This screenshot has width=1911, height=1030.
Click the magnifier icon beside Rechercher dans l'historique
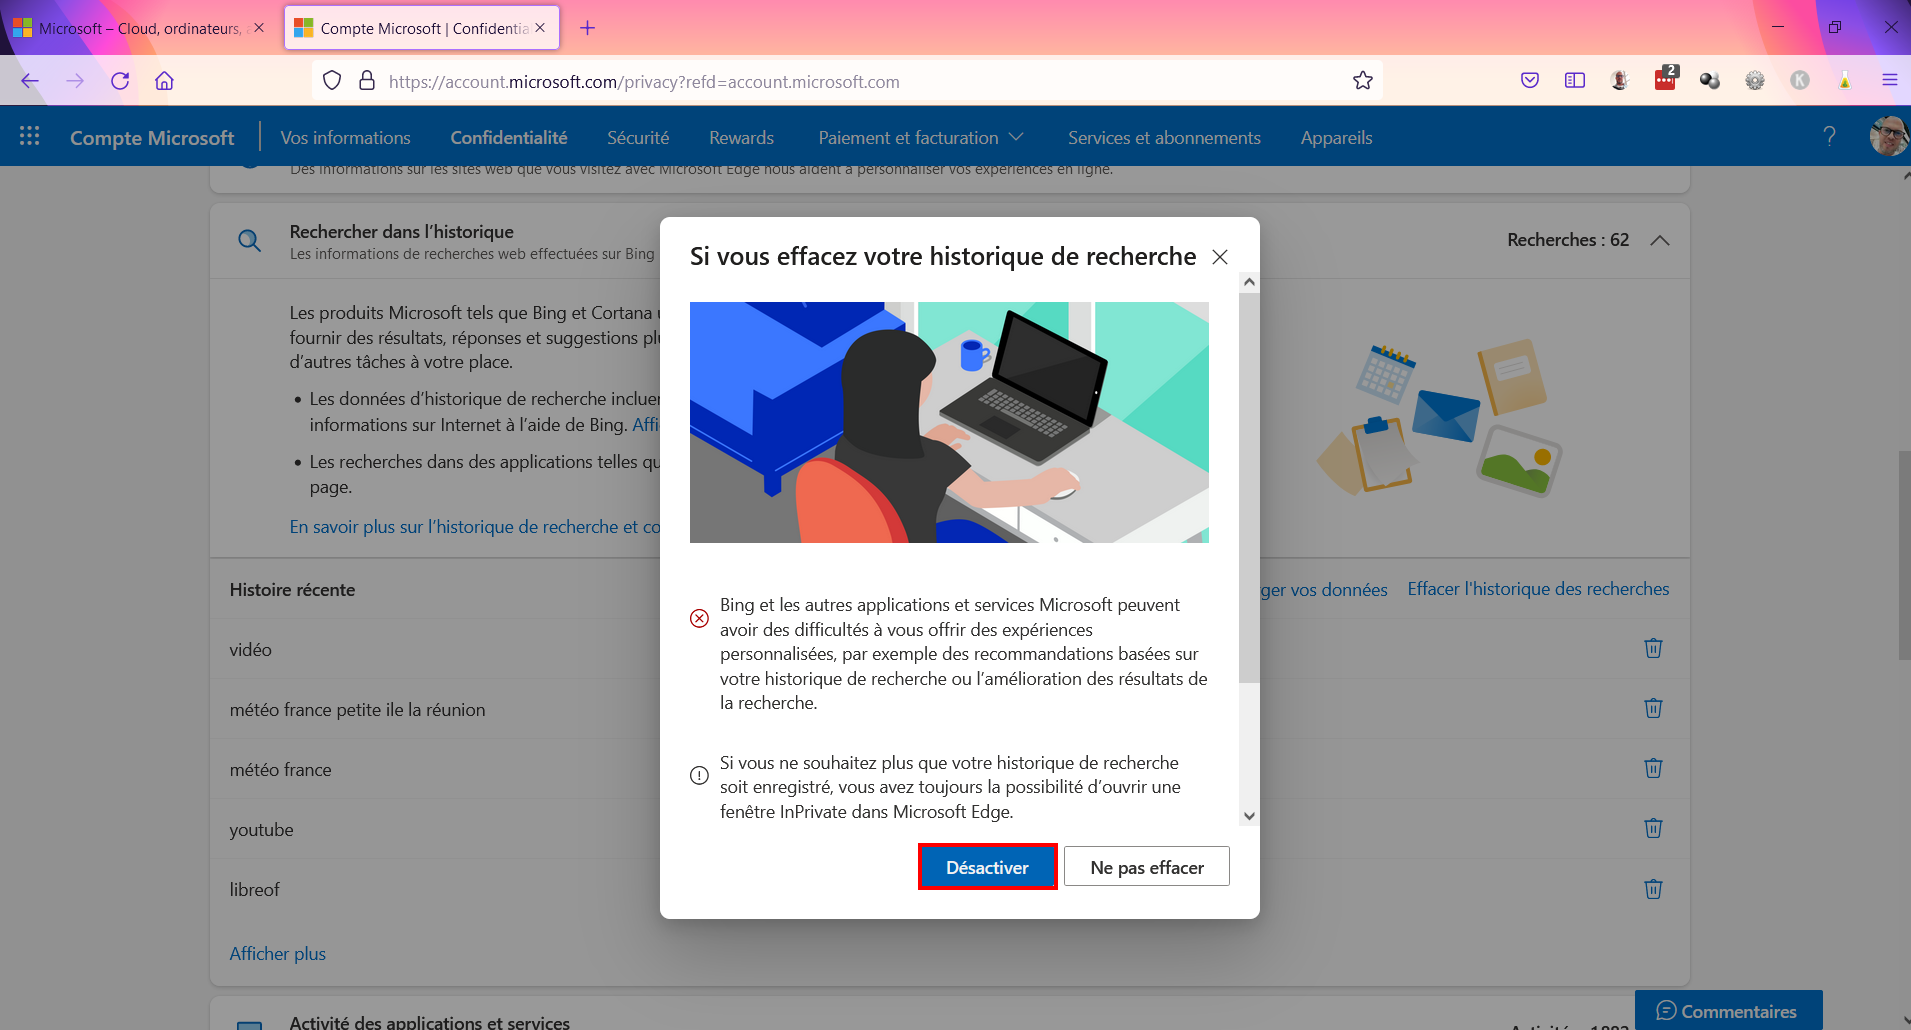[249, 241]
